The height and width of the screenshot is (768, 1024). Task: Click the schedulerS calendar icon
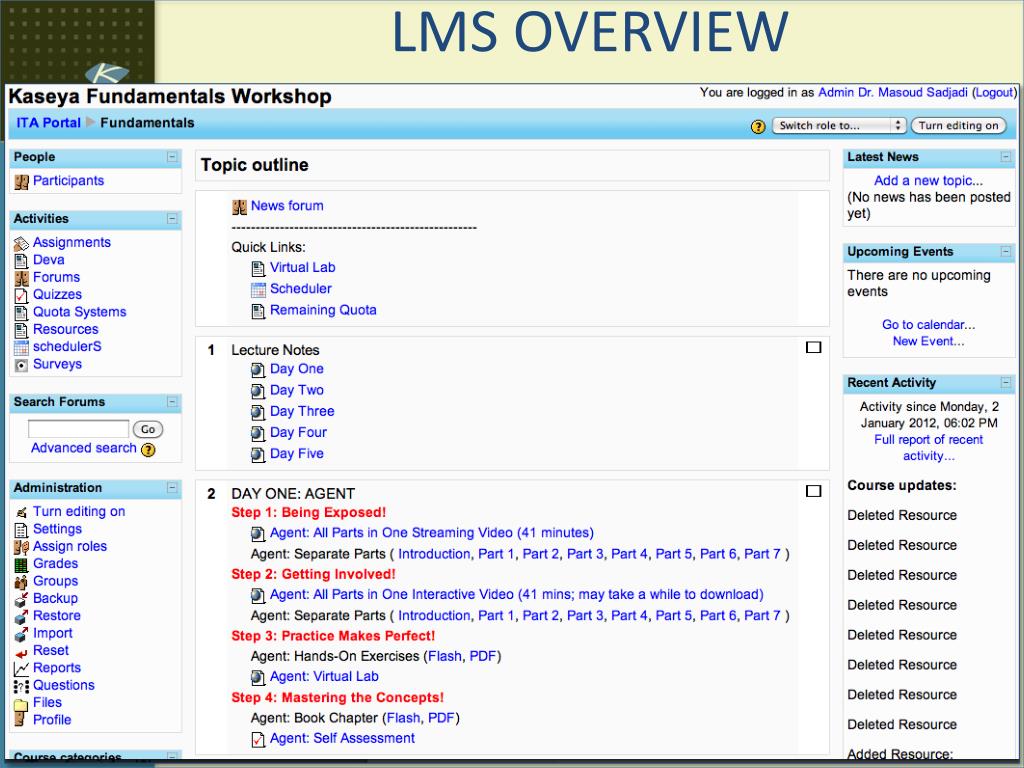[x=22, y=347]
